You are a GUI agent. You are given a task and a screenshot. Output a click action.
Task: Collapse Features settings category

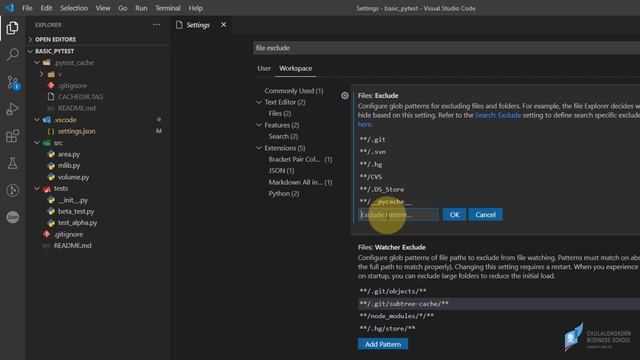(x=259, y=125)
